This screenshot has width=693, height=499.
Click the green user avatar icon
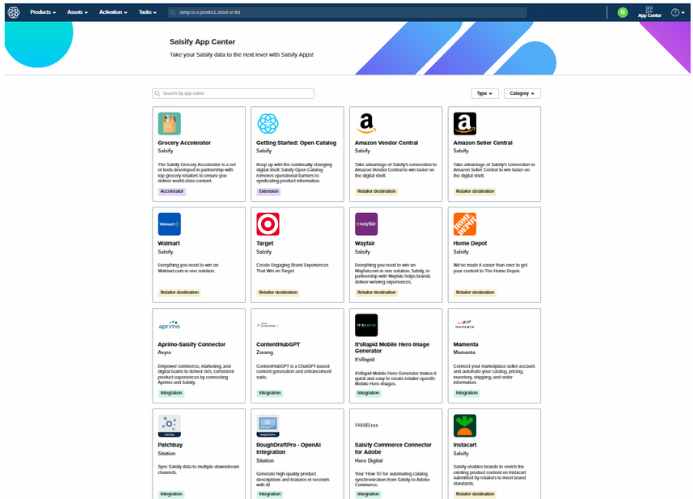[x=623, y=12]
